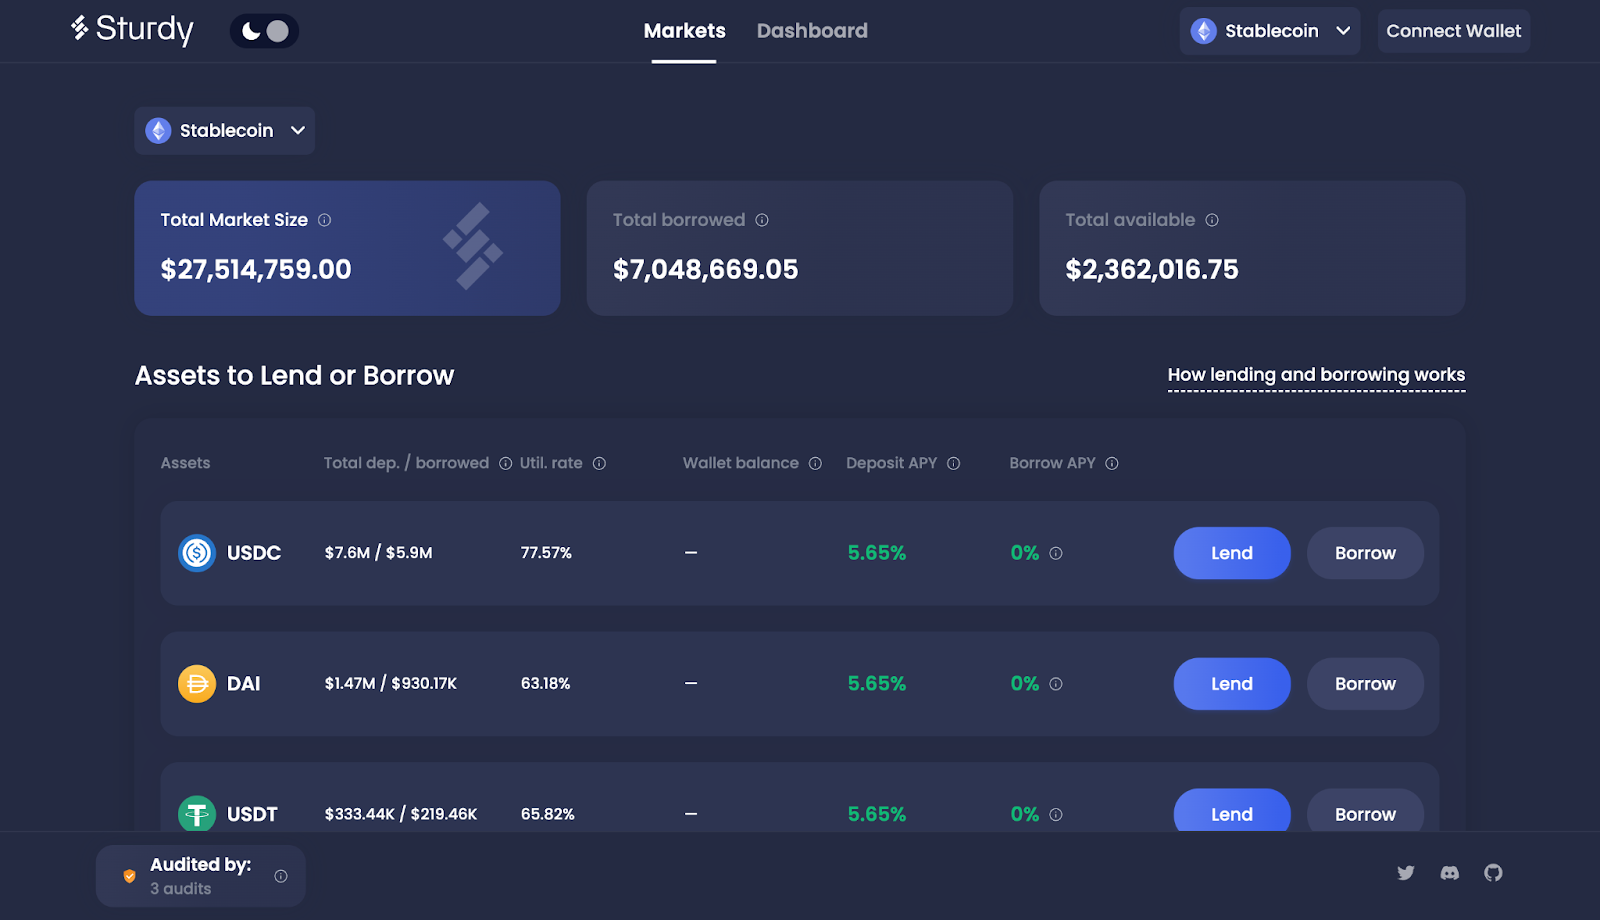Open the Stablecoin dropdown in header
Viewport: 1600px width, 920px height.
click(1270, 31)
